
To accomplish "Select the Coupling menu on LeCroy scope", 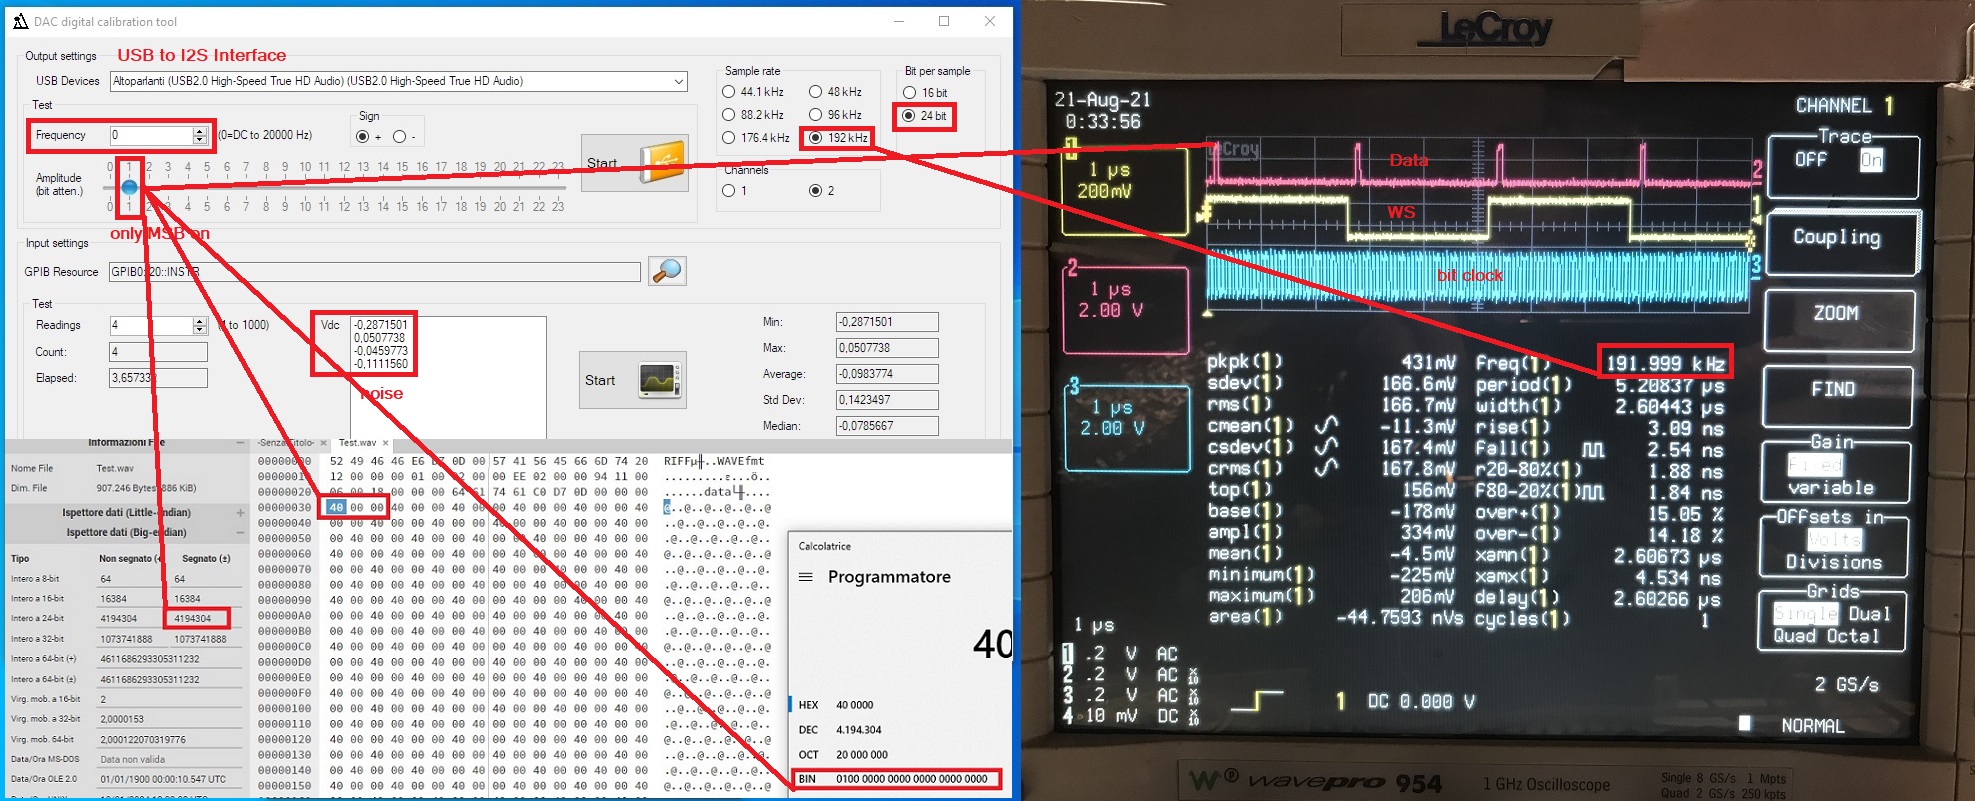I will [1840, 240].
